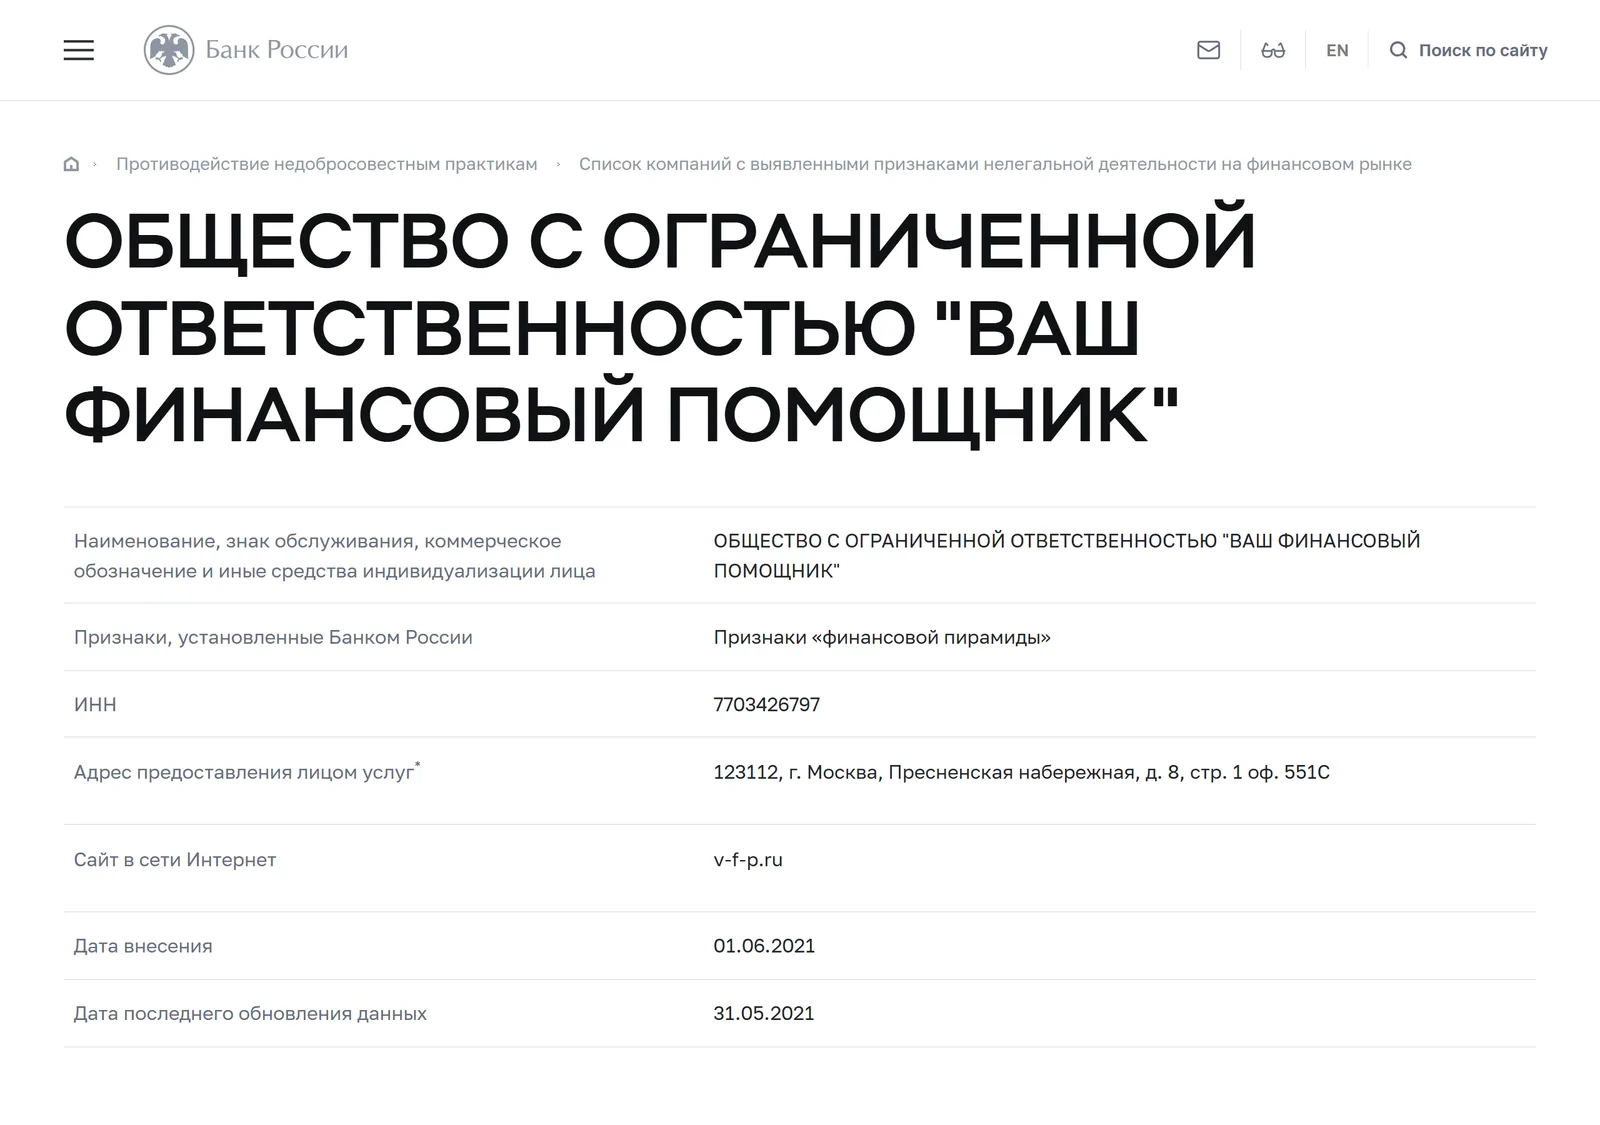Click 'Наименование, знак обслуживания' row label
Viewport: 1600px width, 1125px height.
click(x=334, y=556)
